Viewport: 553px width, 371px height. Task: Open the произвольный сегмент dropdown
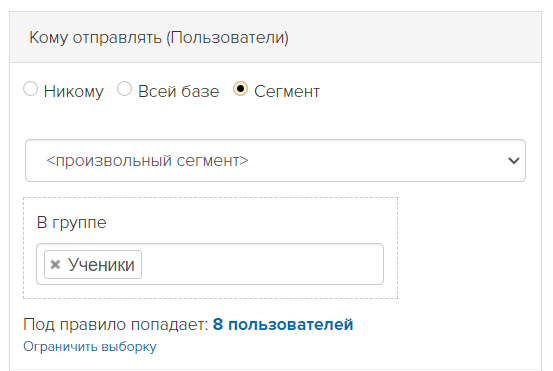[275, 160]
